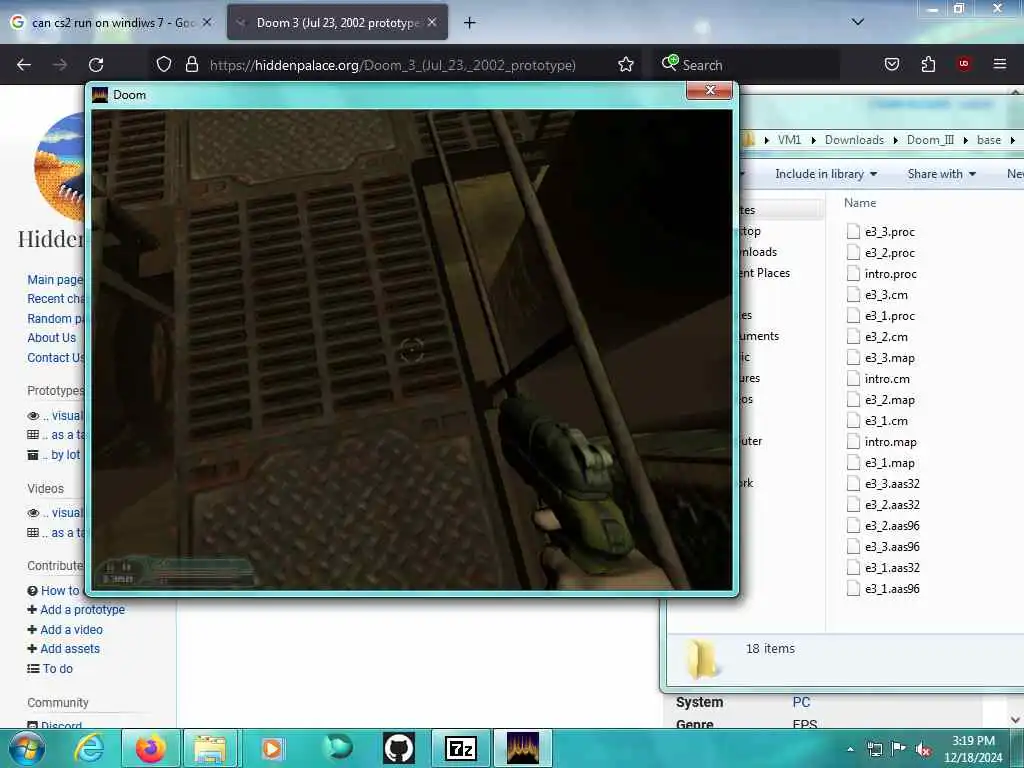Open the Action Center flag icon
The height and width of the screenshot is (768, 1024).
point(898,749)
